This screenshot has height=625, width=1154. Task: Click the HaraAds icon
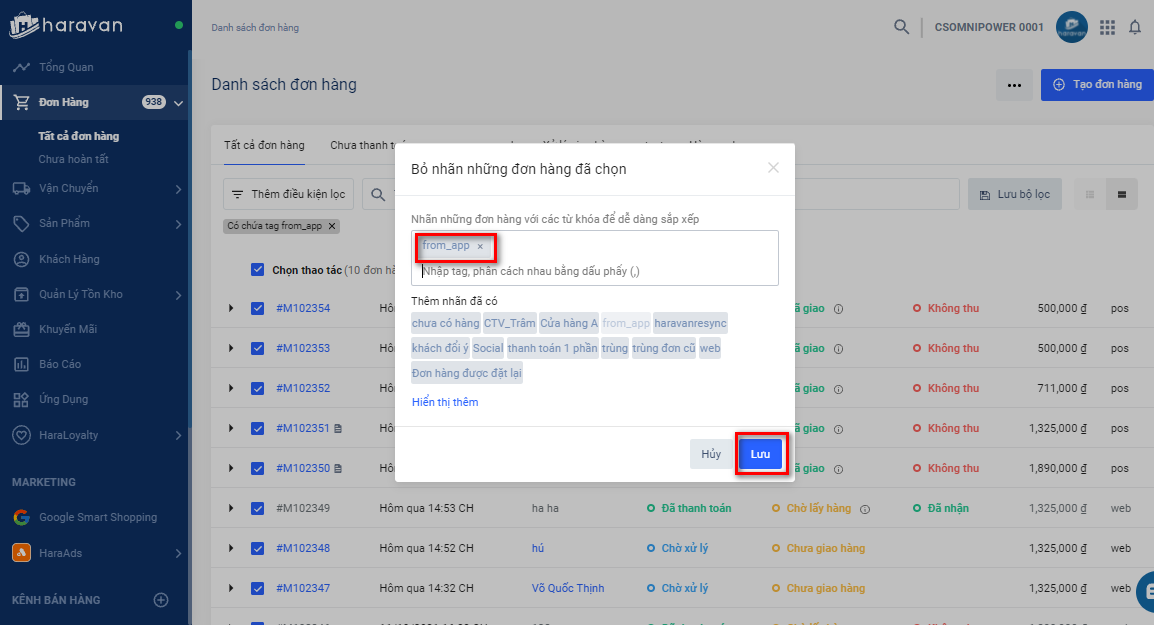[x=21, y=553]
